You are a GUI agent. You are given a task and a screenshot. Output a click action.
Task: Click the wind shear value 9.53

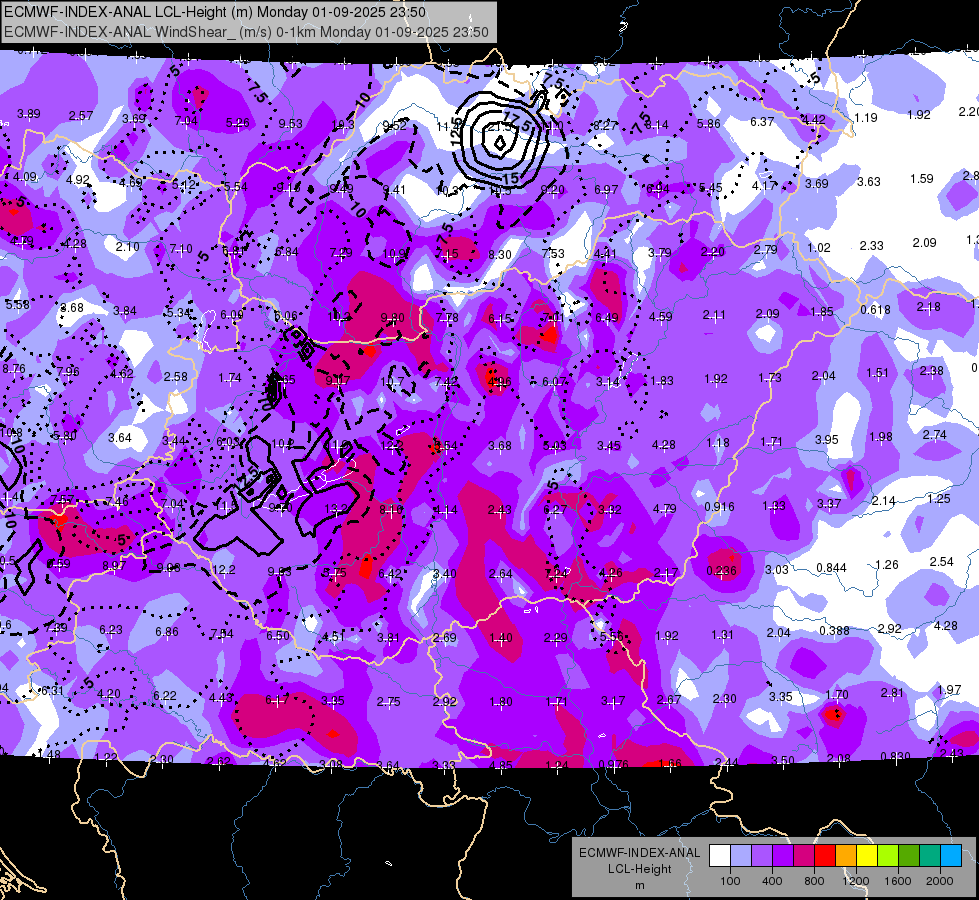290,124
